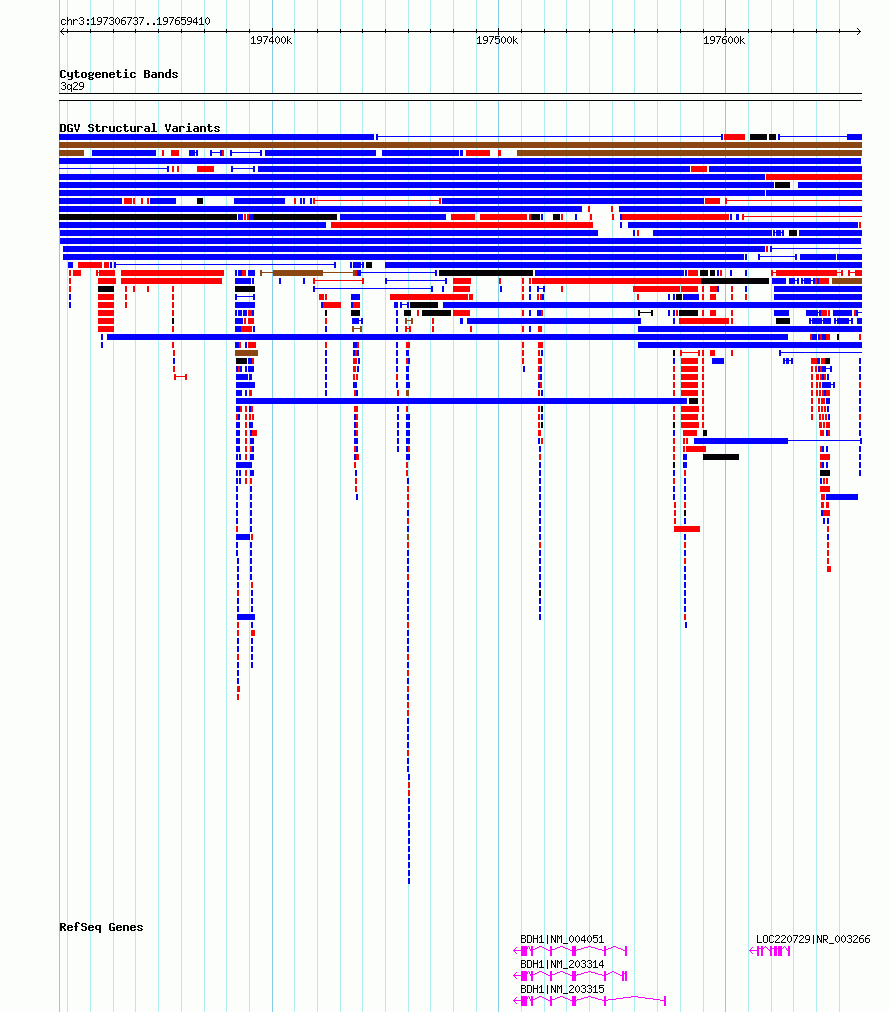This screenshot has height=1012, width=890.
Task: Select the RefSeq Genes track title
Action: (x=101, y=927)
